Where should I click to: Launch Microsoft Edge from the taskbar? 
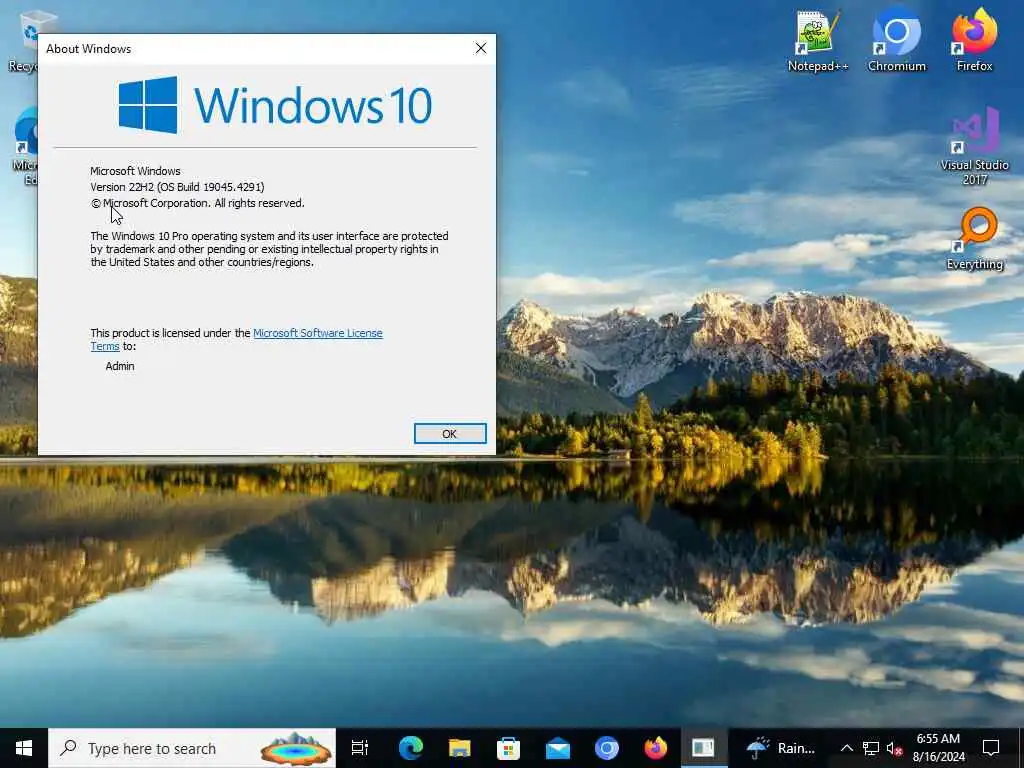click(411, 748)
